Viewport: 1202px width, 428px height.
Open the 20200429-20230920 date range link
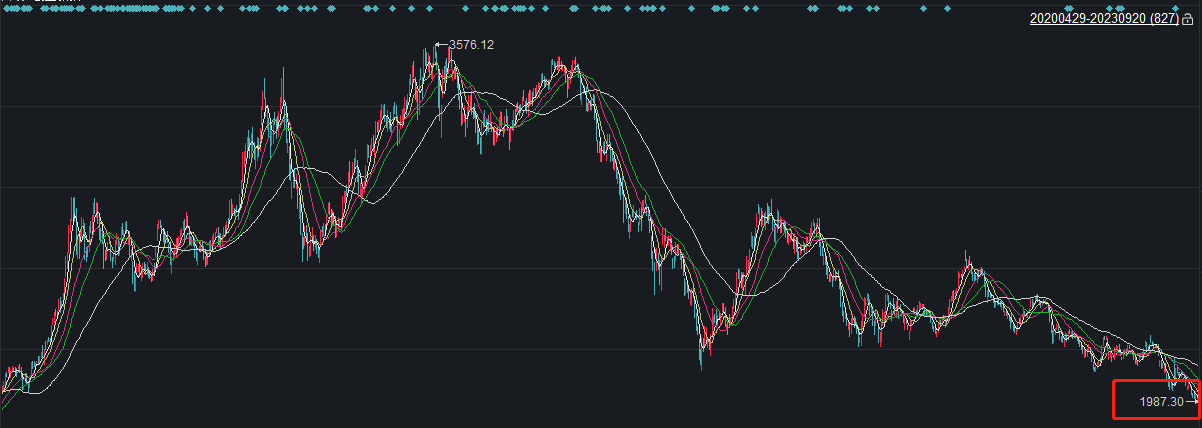click(1088, 18)
